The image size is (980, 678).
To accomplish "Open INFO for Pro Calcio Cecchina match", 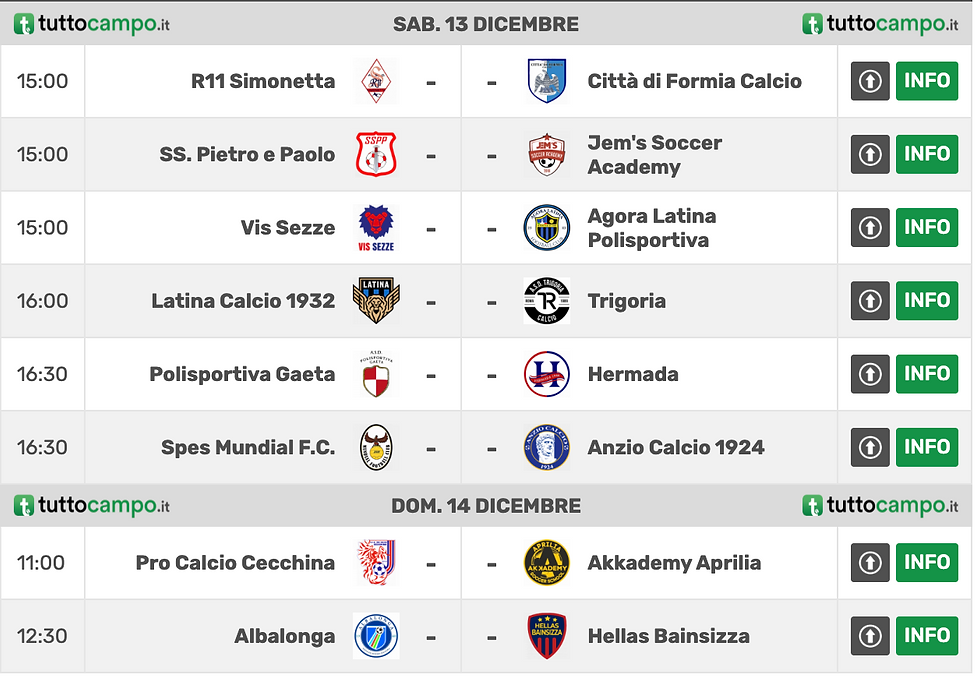I will pyautogui.click(x=927, y=563).
